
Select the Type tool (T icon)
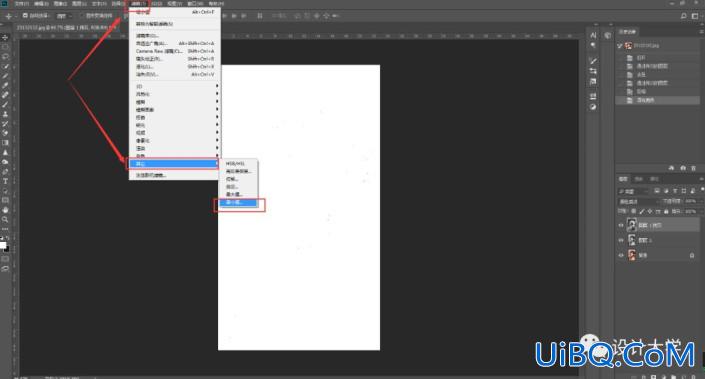tap(5, 181)
